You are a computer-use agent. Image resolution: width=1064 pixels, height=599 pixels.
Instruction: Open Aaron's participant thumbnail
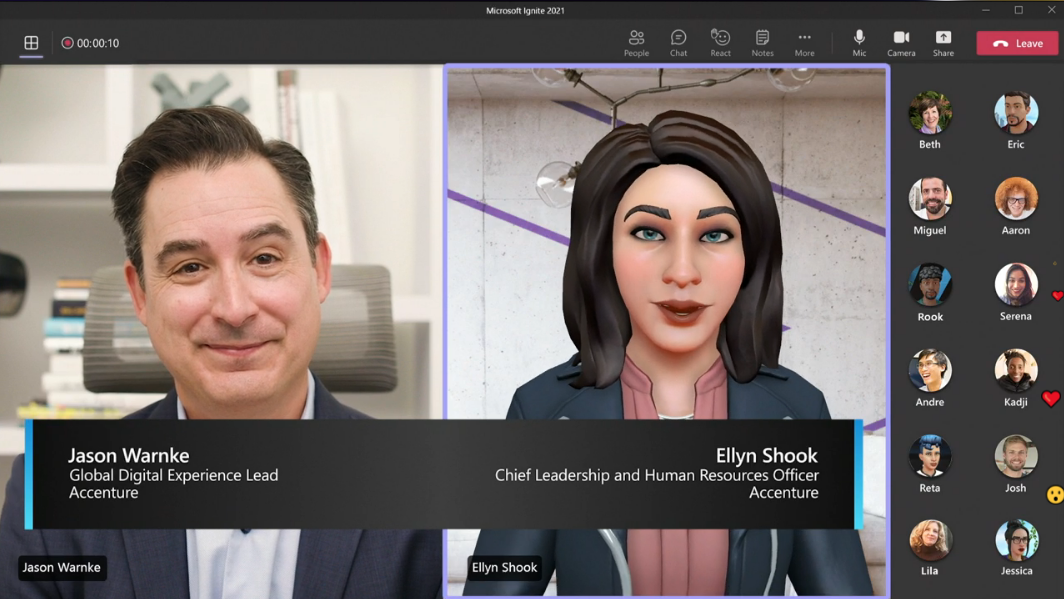(1016, 199)
